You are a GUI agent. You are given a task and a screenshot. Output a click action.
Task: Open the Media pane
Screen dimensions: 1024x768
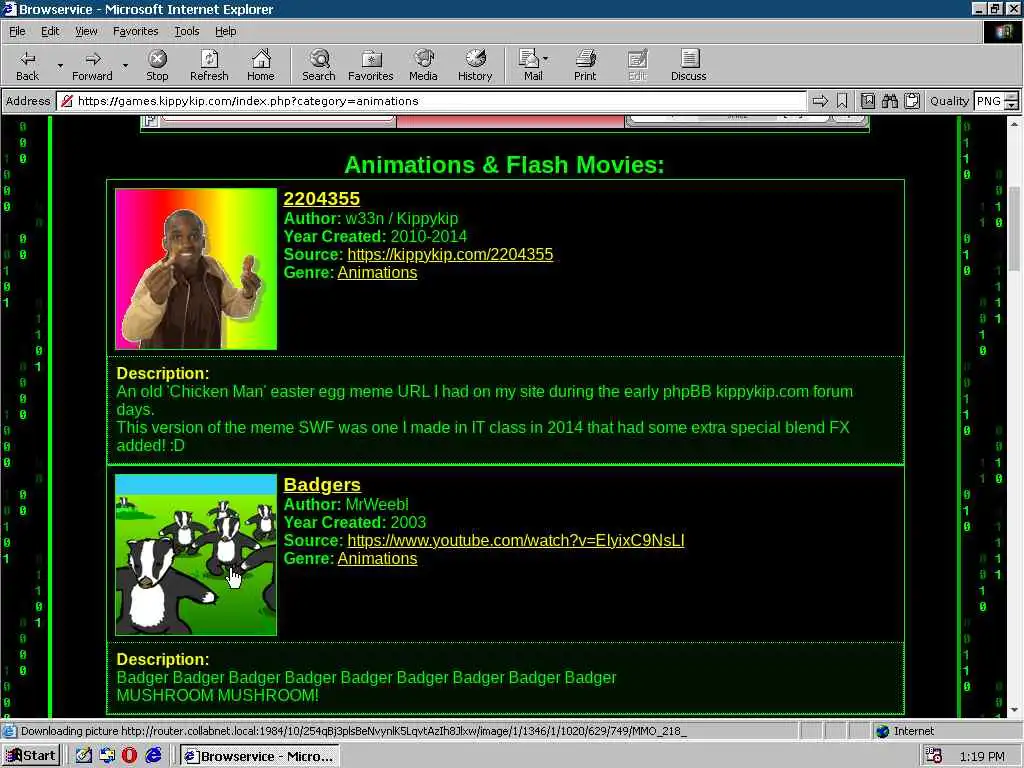(x=423, y=65)
